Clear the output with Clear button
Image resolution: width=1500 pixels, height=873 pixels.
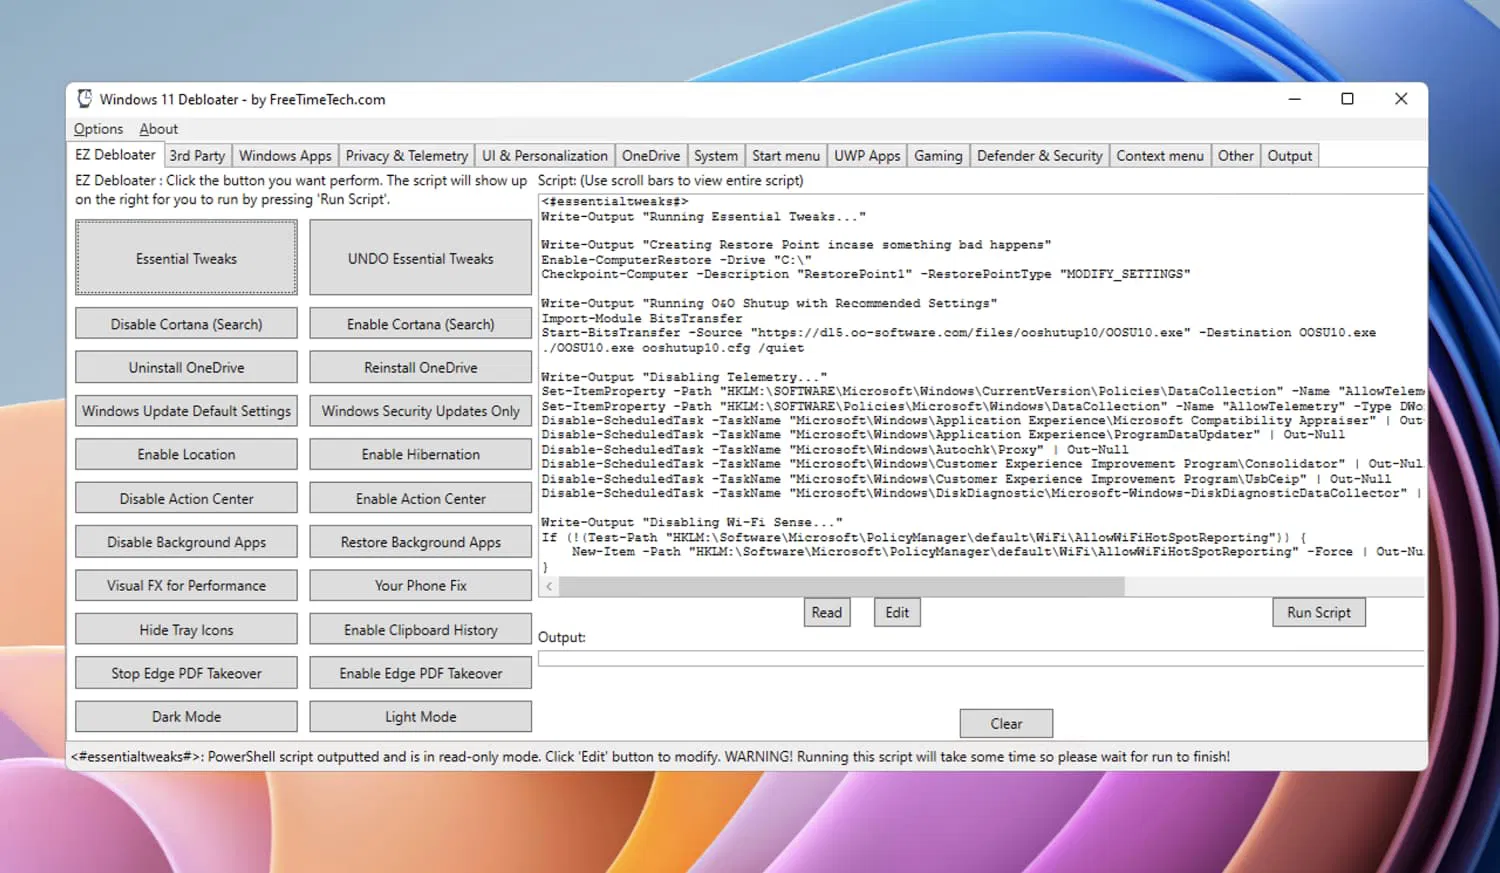point(1006,723)
